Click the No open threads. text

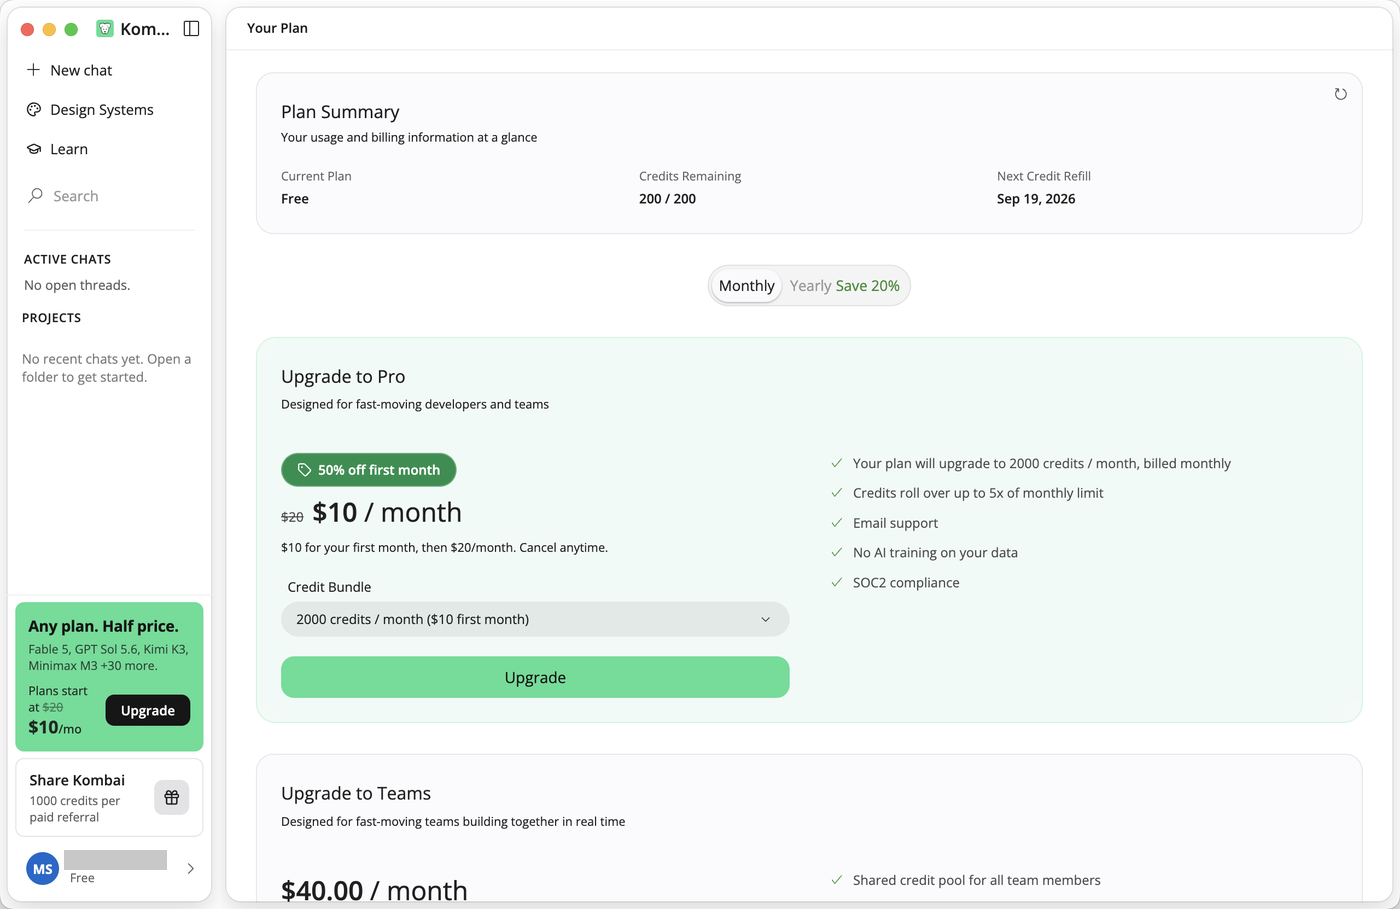tap(77, 285)
